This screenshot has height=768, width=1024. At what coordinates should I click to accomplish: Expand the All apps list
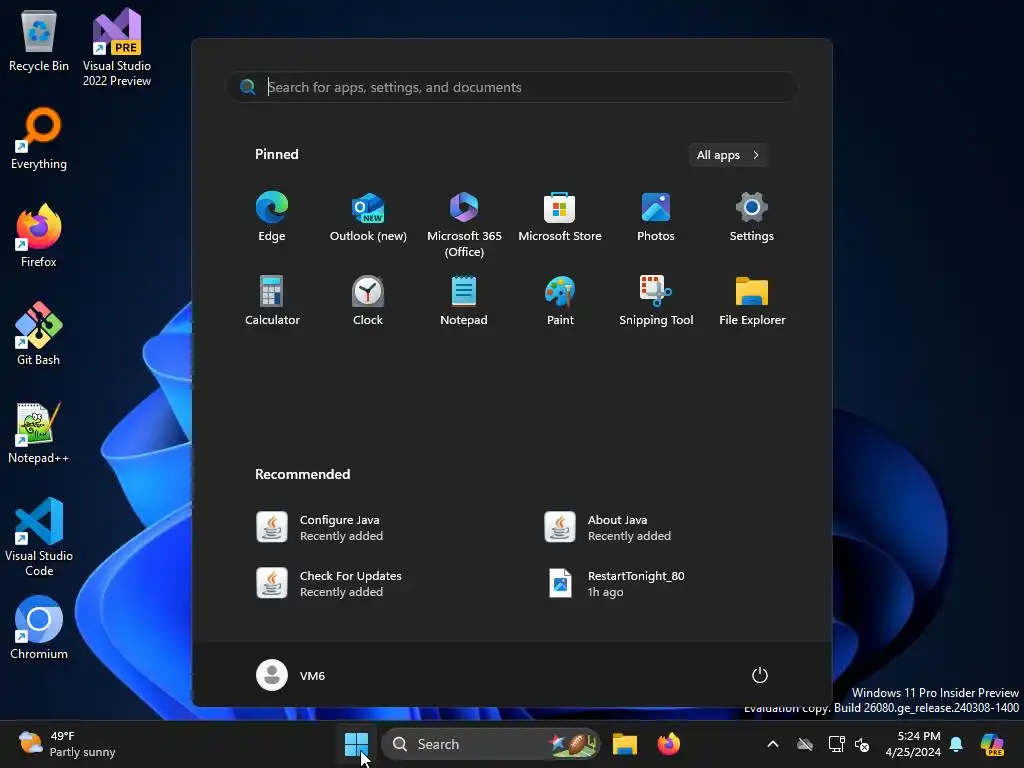728,155
